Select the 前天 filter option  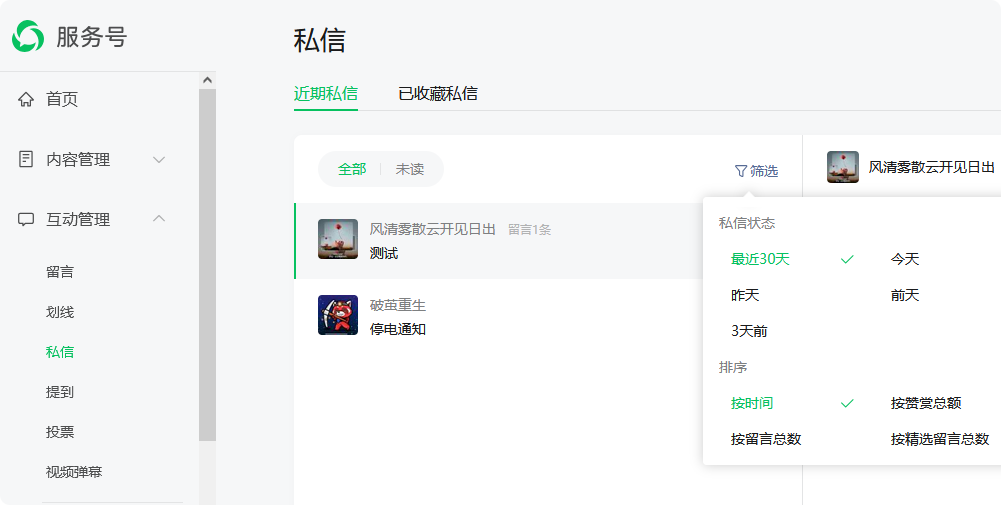point(905,296)
